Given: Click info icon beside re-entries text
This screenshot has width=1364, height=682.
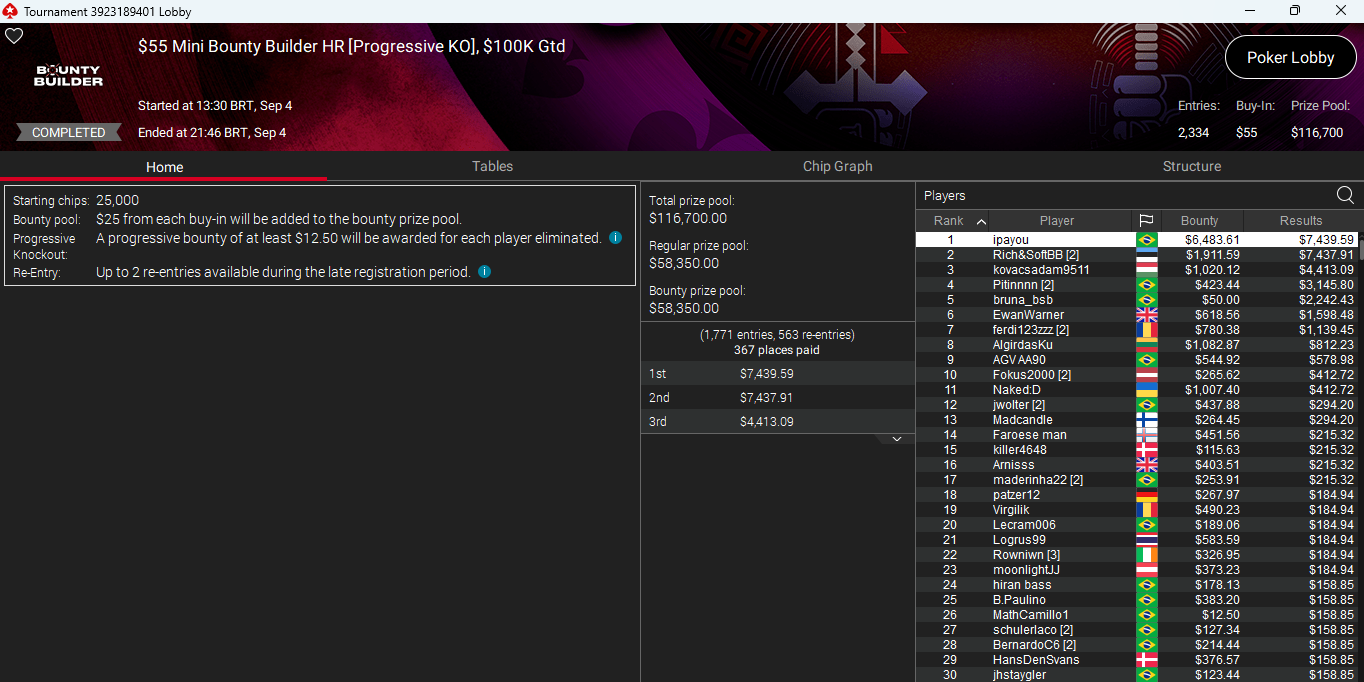Looking at the screenshot, I should 484,271.
